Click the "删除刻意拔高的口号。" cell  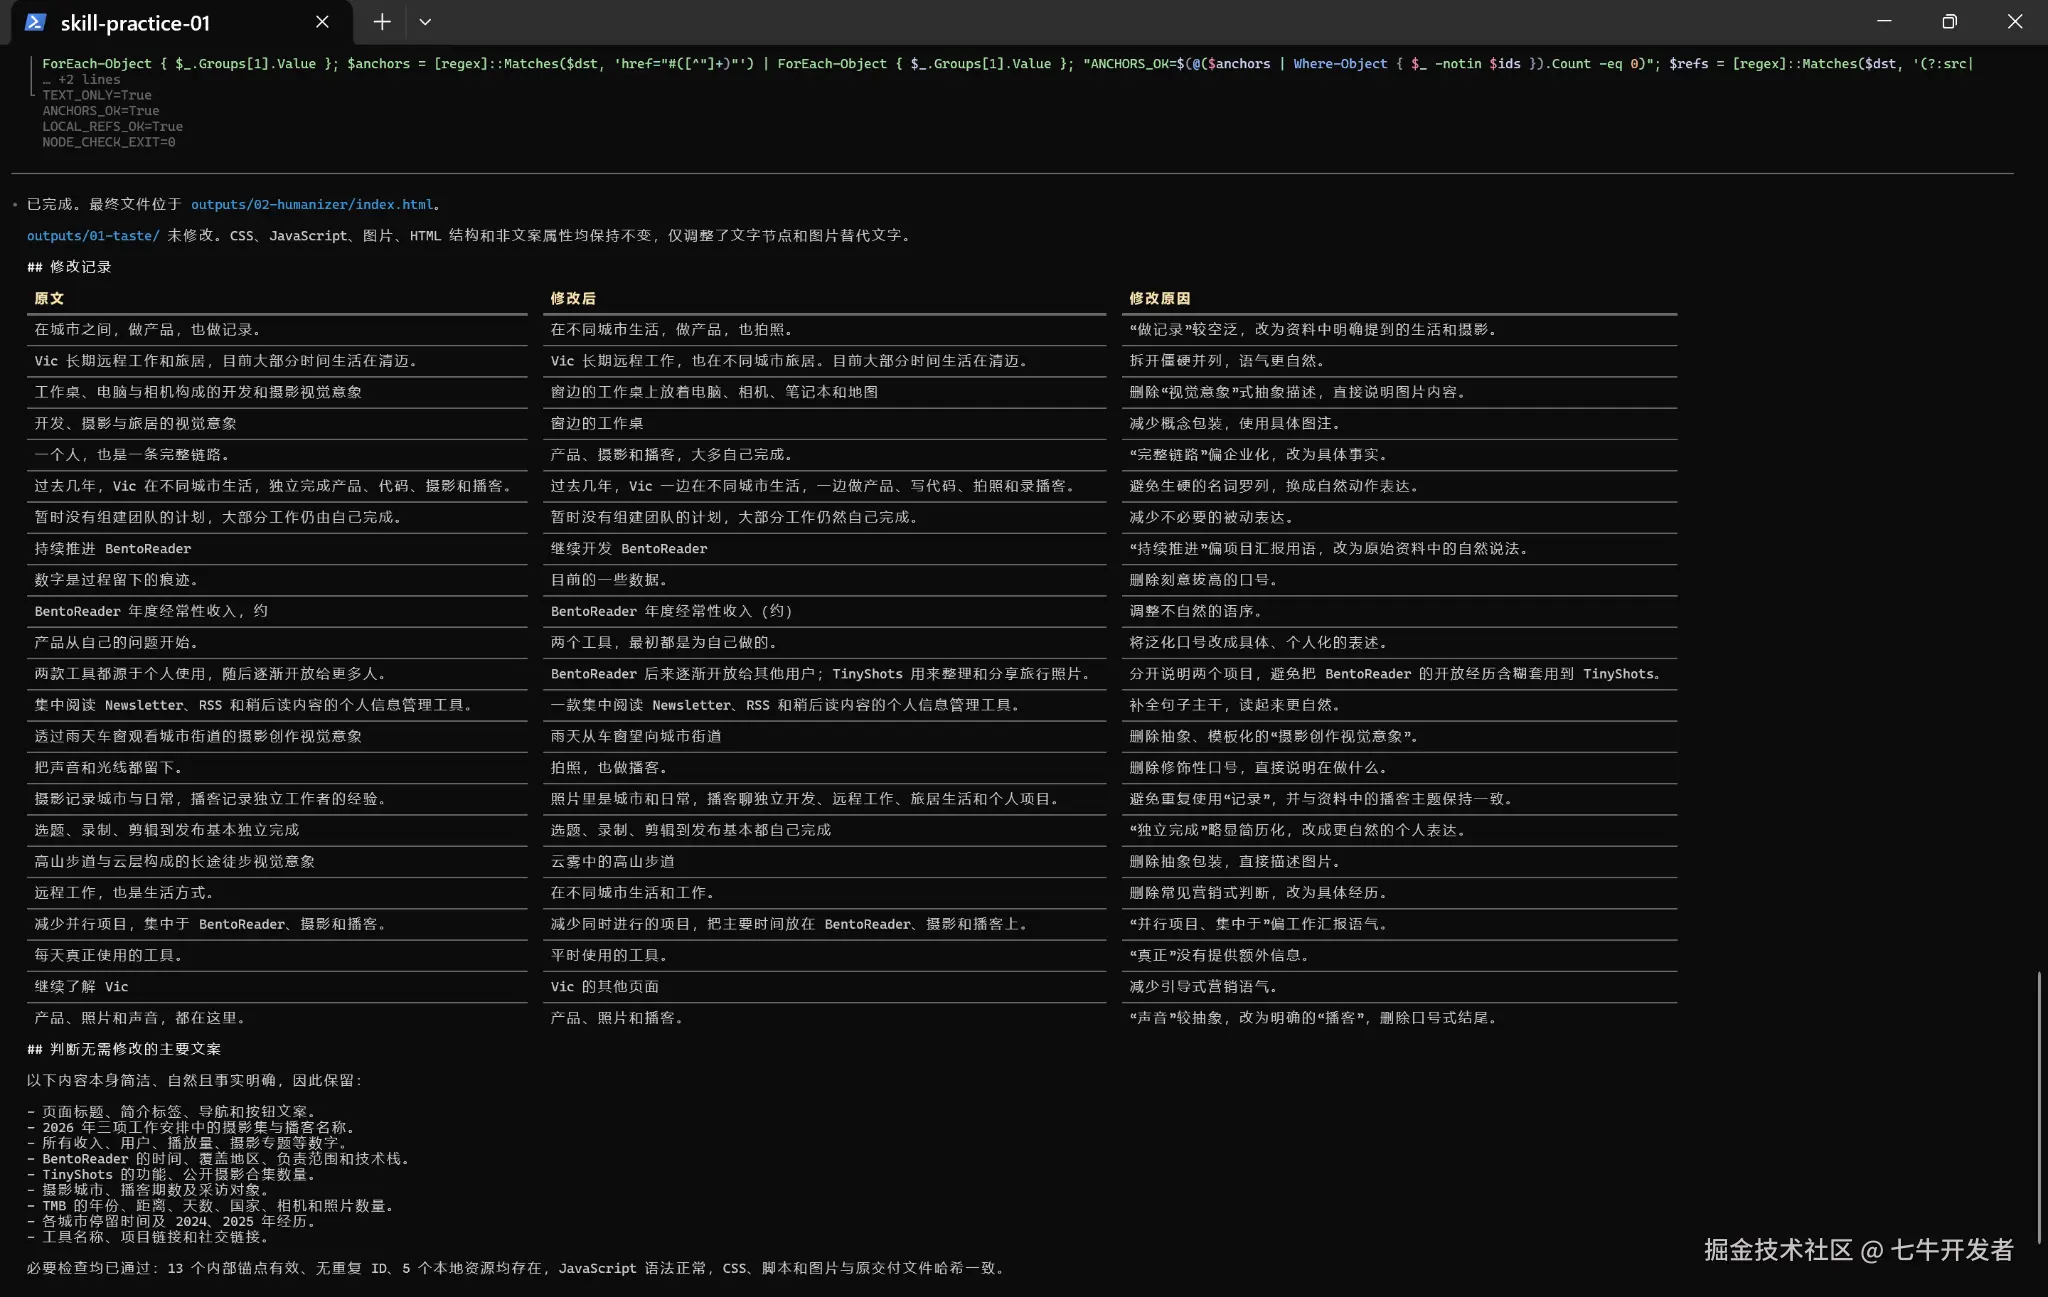click(x=1204, y=580)
